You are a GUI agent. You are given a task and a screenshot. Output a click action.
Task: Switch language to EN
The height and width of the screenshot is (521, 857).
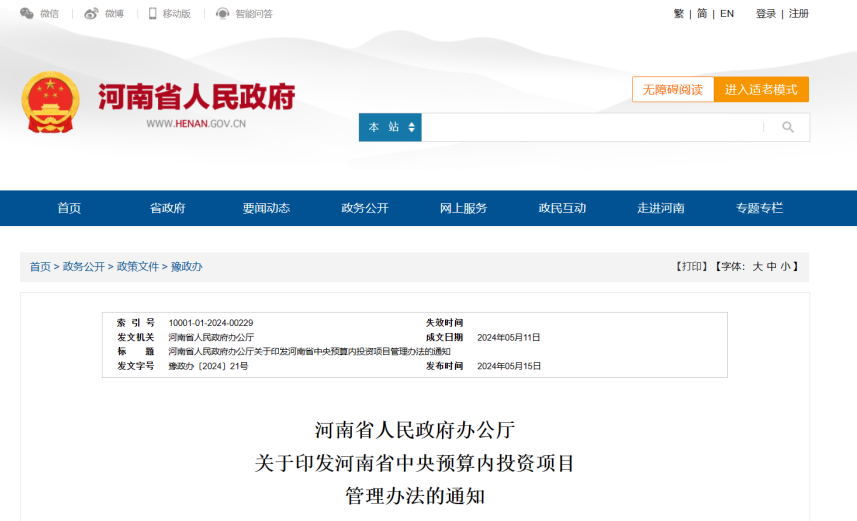click(727, 14)
